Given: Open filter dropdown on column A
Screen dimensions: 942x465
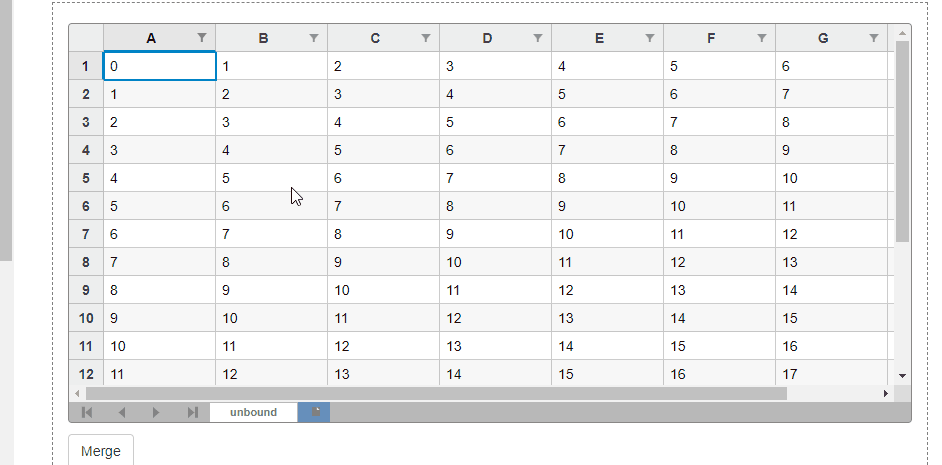Looking at the screenshot, I should 202,38.
